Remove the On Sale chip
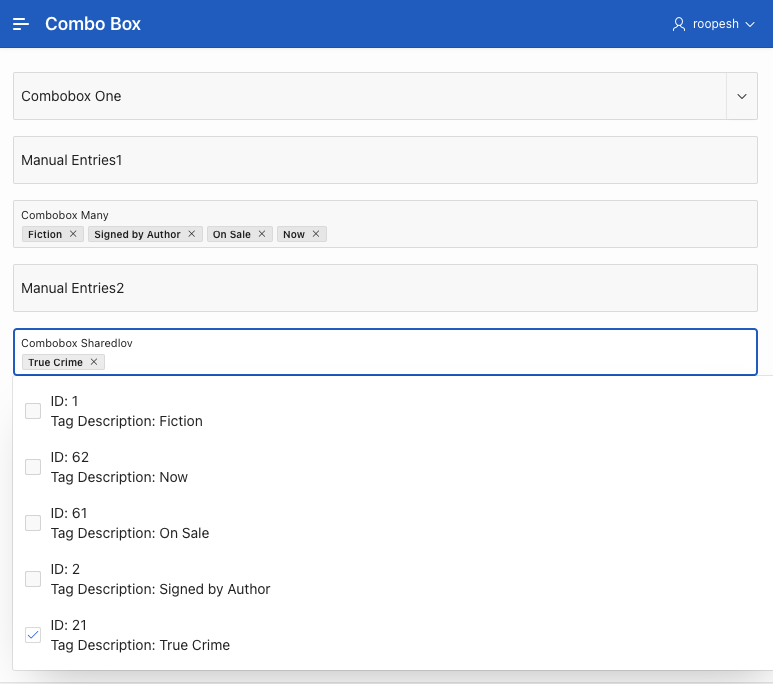The image size is (773, 684). 262,234
